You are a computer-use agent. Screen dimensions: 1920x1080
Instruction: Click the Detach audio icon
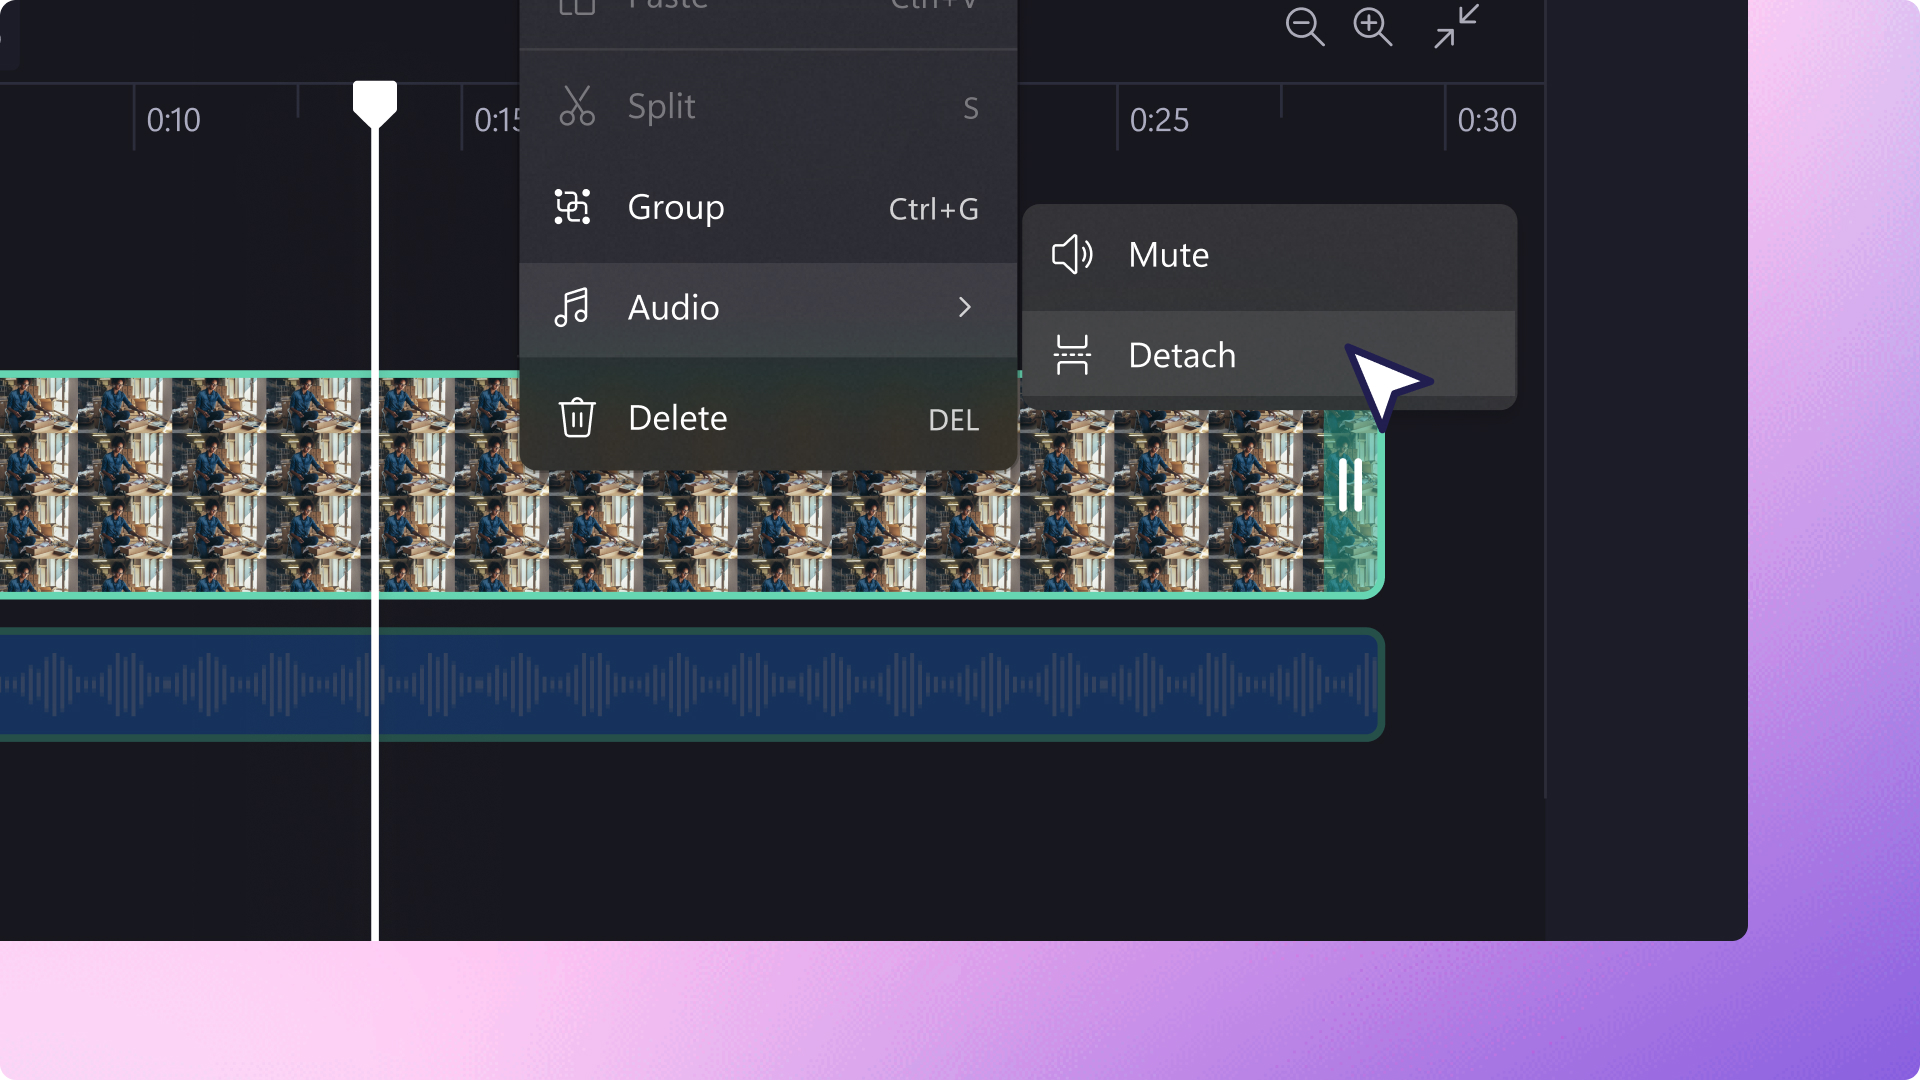point(1072,355)
